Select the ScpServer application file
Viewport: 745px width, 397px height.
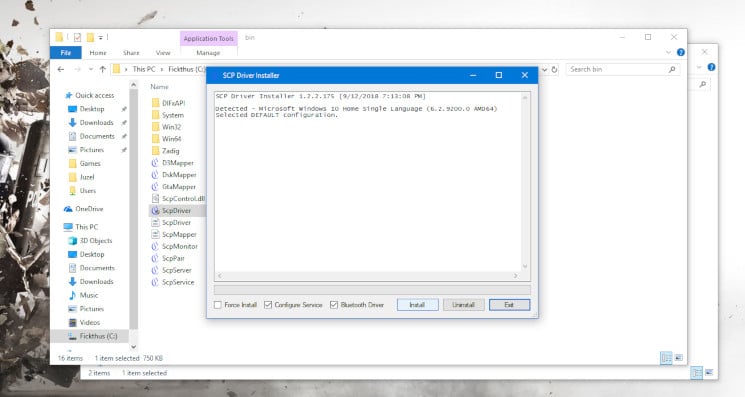point(177,270)
